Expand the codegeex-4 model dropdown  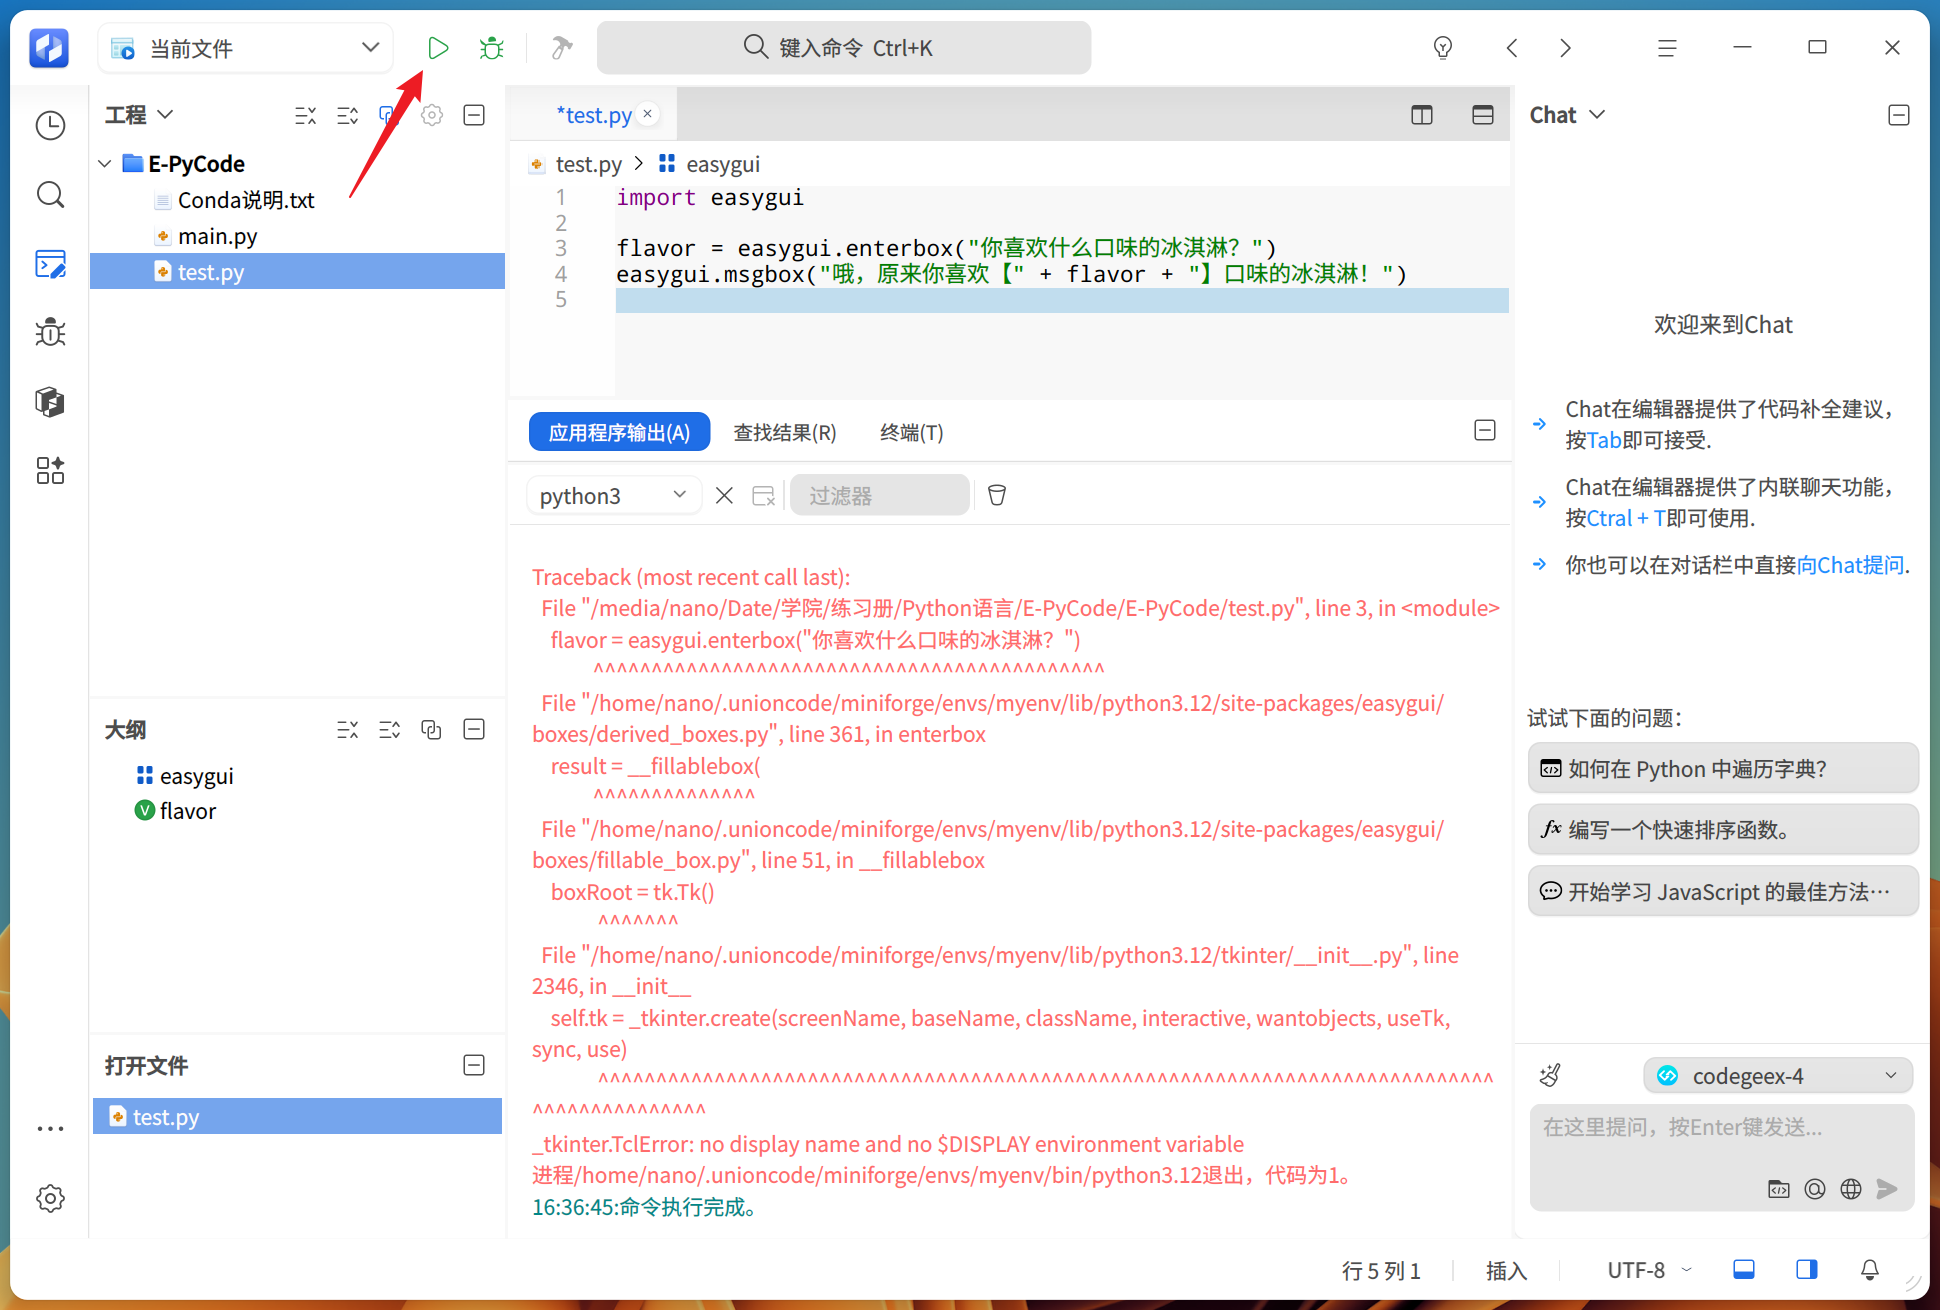(1777, 1075)
